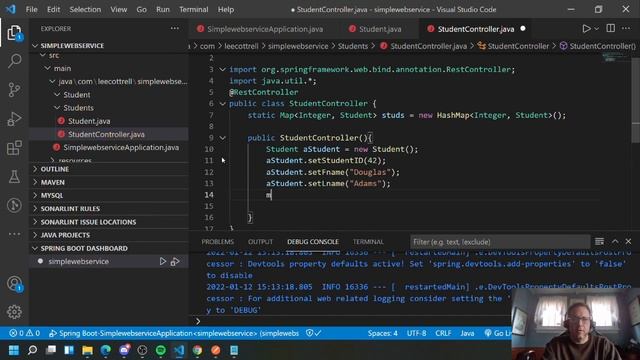Open the run options dropdown arrow

596,29
